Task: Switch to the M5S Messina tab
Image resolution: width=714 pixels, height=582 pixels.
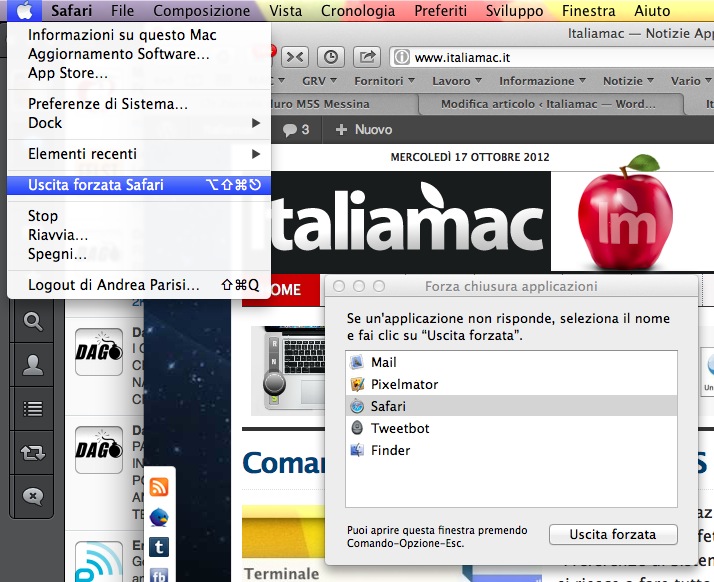Action: [x=344, y=104]
